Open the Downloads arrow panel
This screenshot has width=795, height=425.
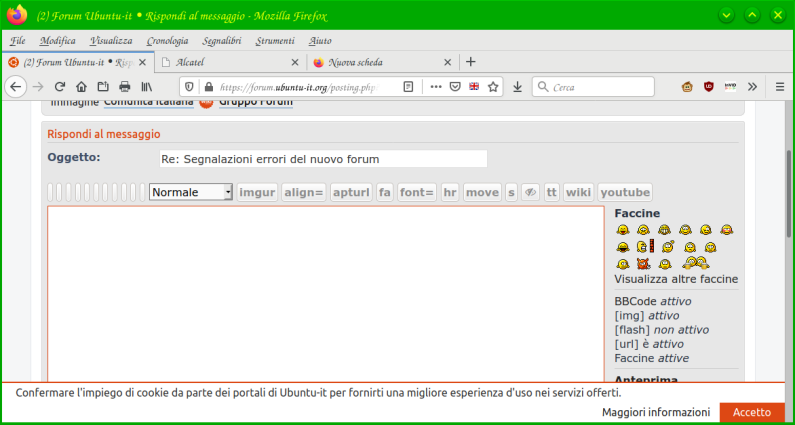[517, 87]
